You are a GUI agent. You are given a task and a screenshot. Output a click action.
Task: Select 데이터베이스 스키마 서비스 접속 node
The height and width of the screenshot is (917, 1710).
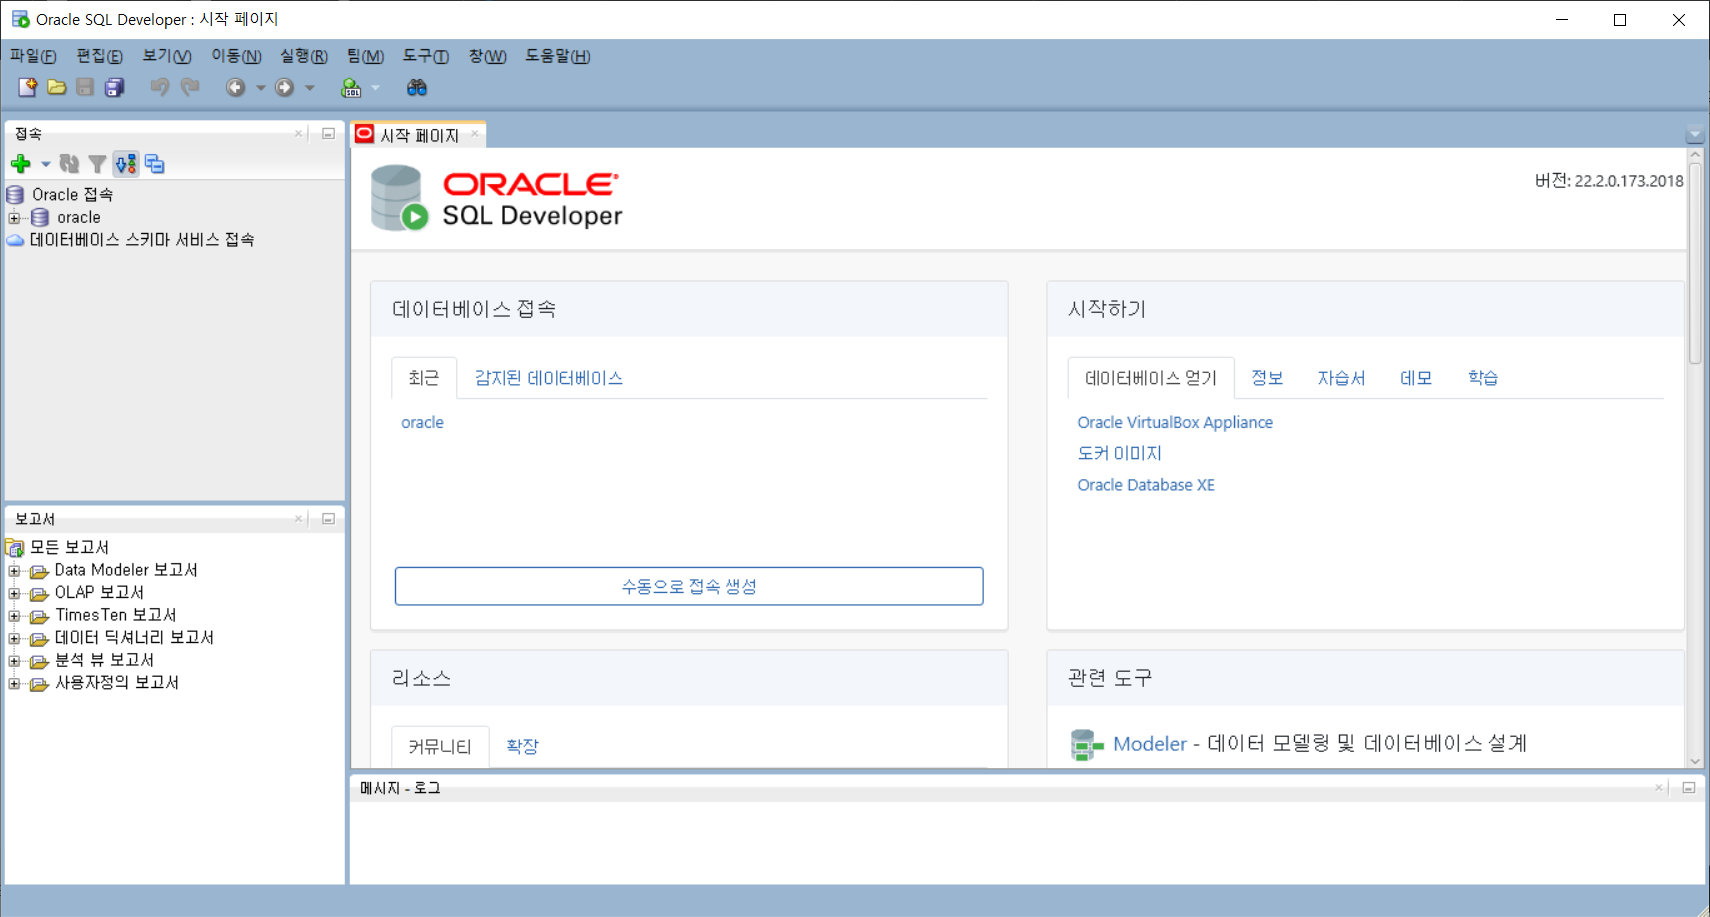[142, 240]
